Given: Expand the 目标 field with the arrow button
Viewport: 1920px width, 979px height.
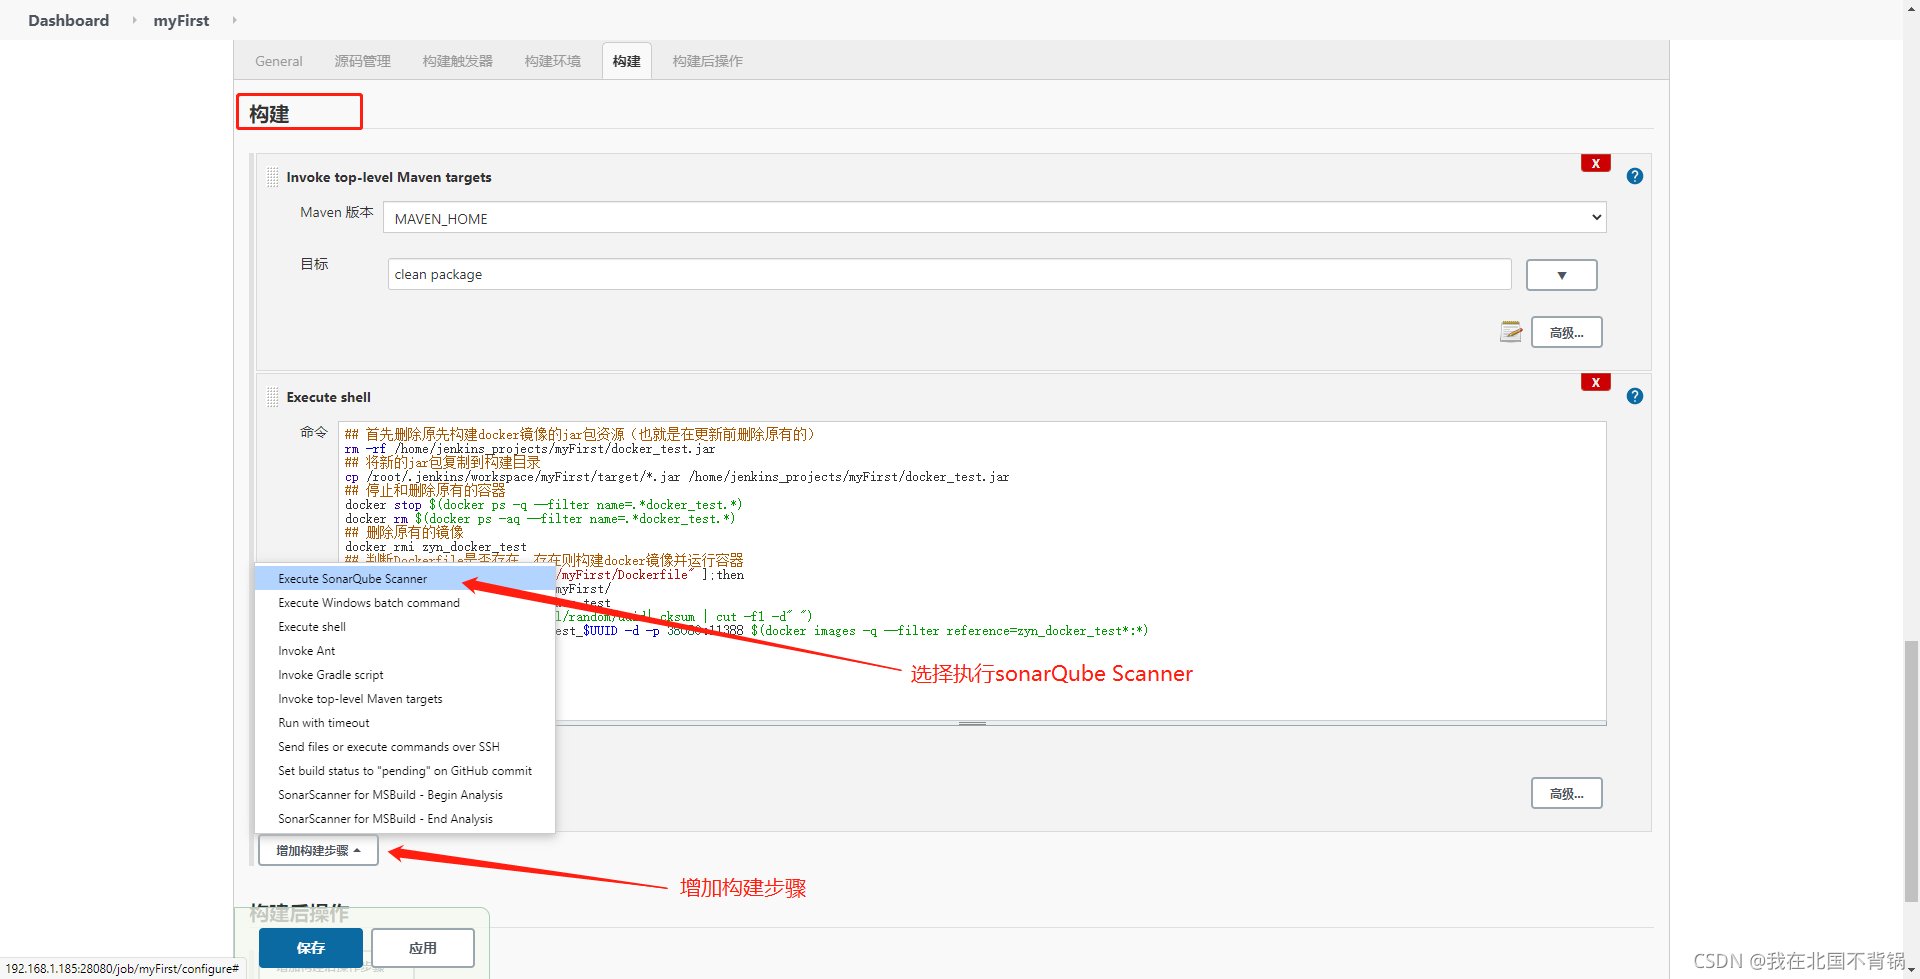Looking at the screenshot, I should (x=1561, y=275).
